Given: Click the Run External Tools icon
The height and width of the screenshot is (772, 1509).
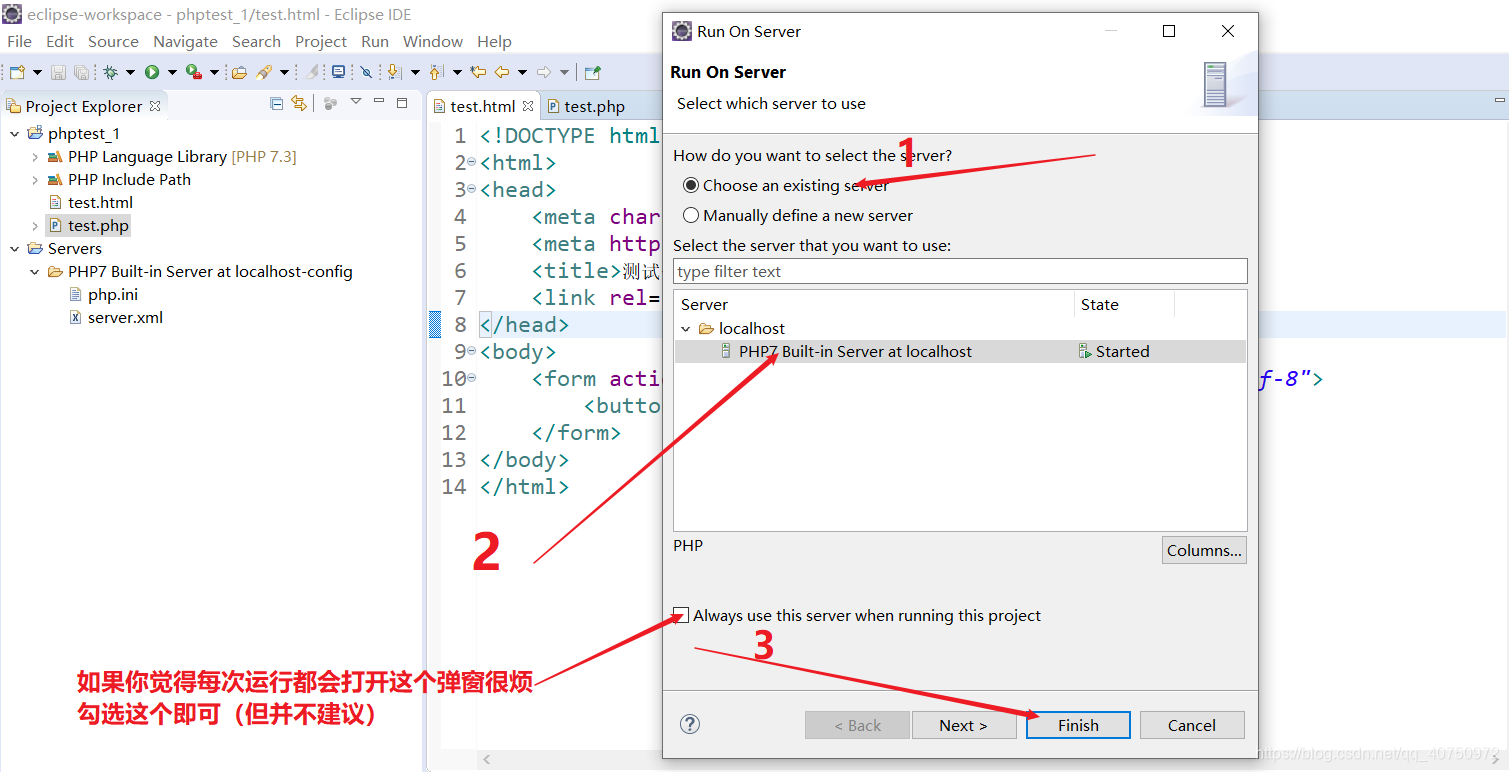Looking at the screenshot, I should [x=194, y=72].
